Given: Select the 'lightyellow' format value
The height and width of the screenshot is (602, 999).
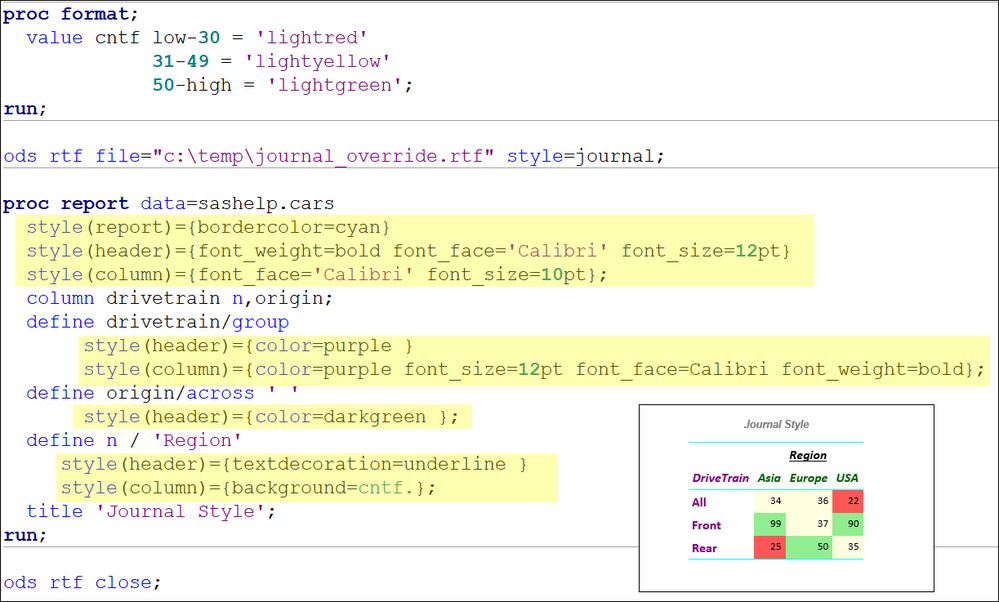Looking at the screenshot, I should coord(317,61).
